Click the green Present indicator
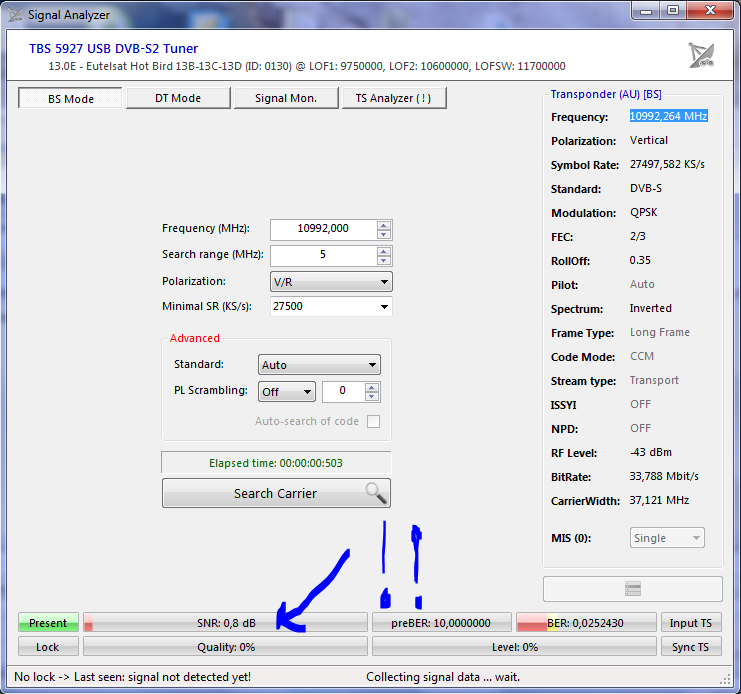The width and height of the screenshot is (741, 694). point(48,623)
